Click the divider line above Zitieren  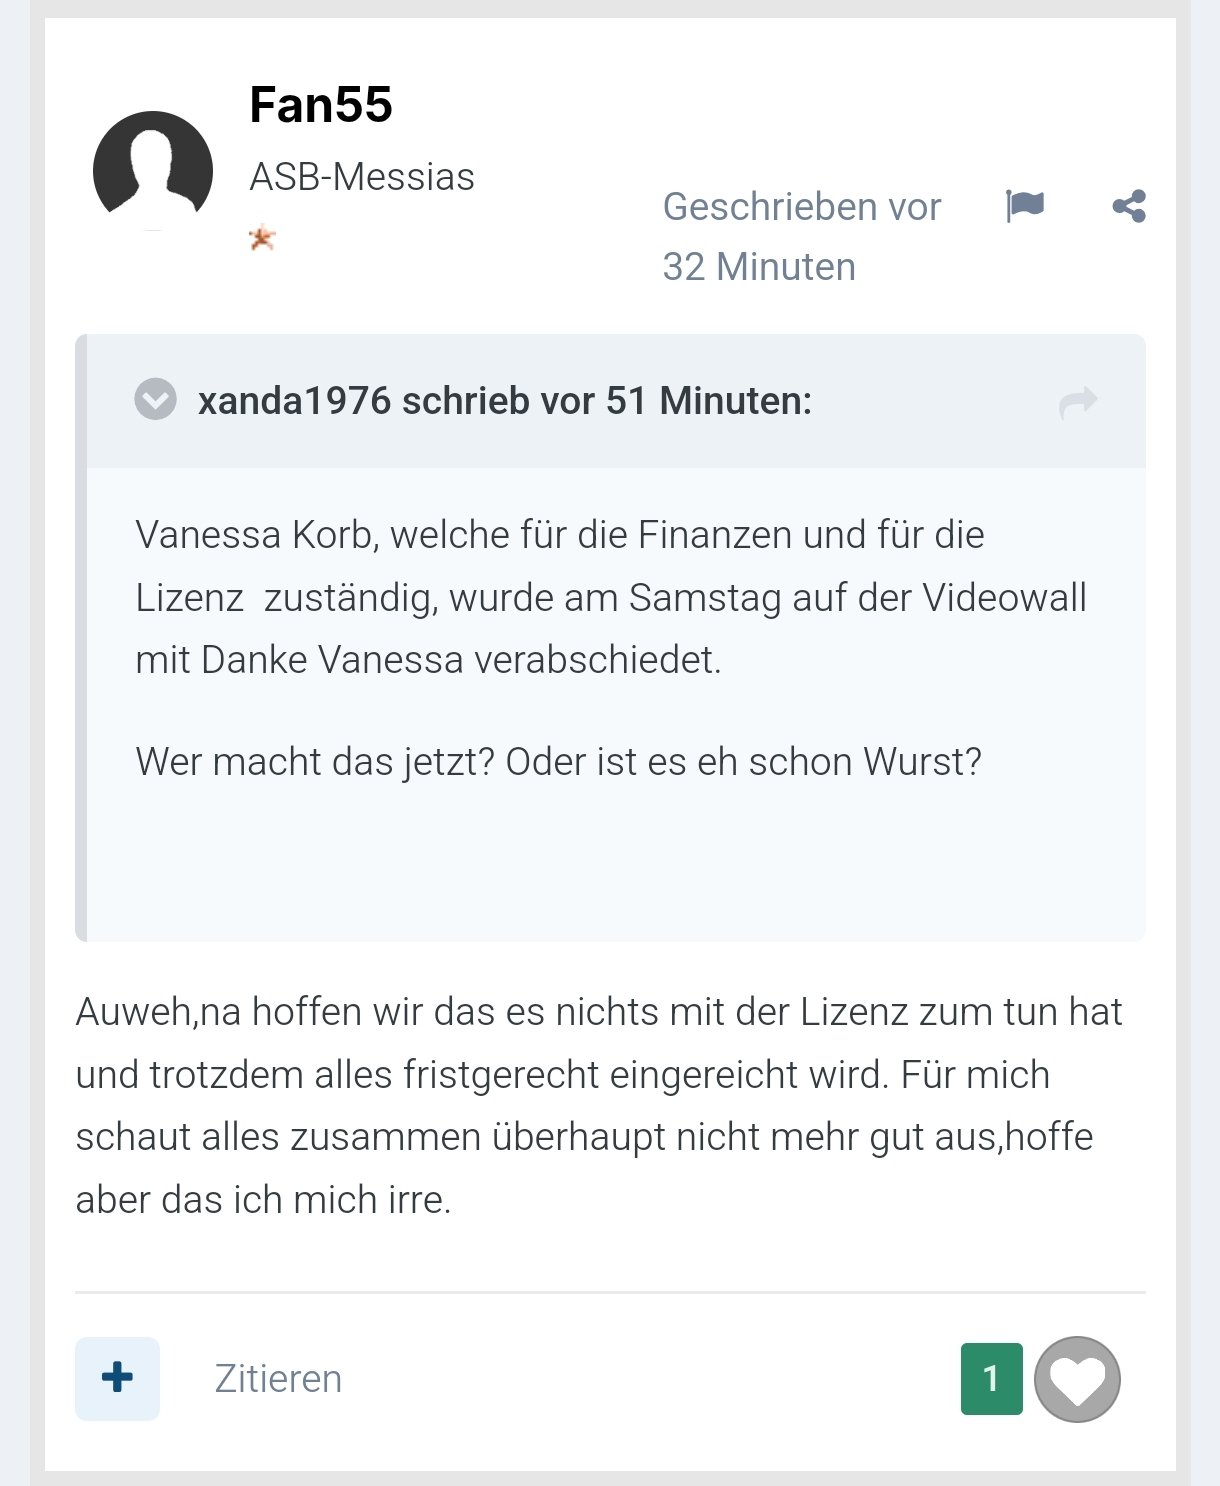(x=610, y=1292)
